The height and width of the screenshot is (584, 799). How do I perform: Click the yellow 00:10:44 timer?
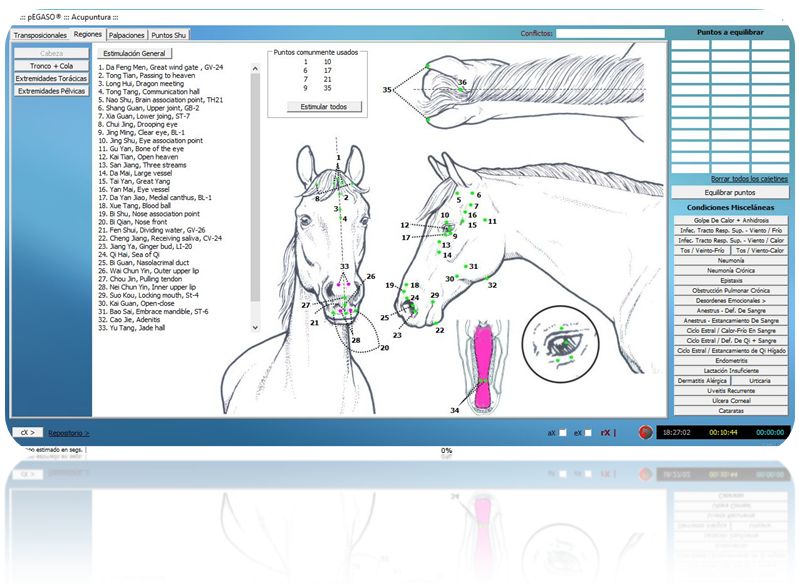[x=723, y=433]
